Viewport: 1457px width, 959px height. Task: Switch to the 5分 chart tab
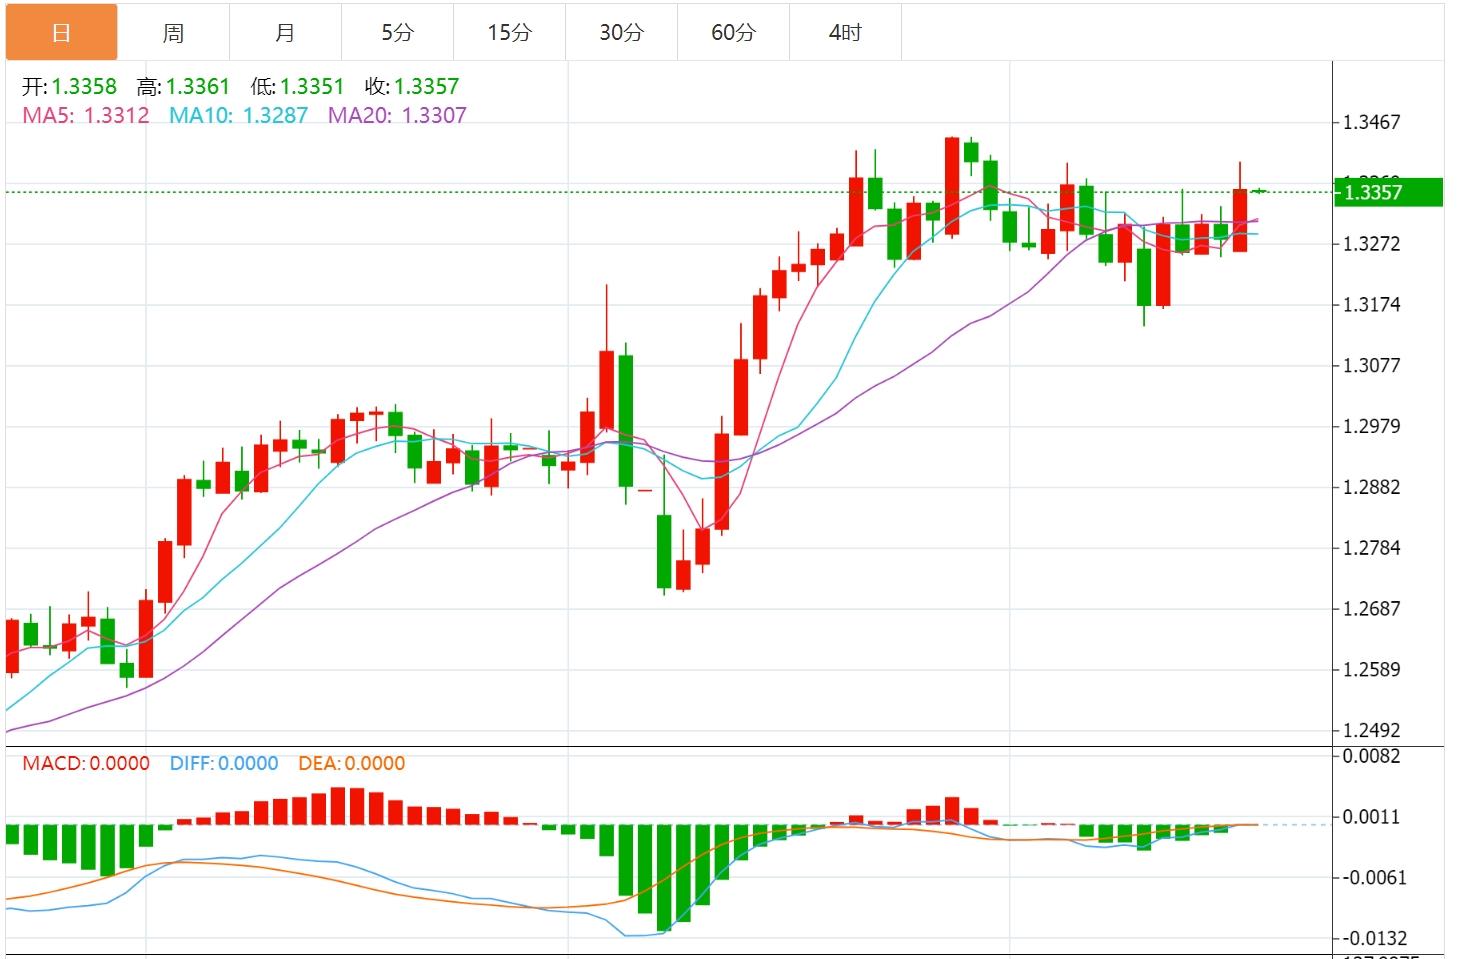(397, 33)
